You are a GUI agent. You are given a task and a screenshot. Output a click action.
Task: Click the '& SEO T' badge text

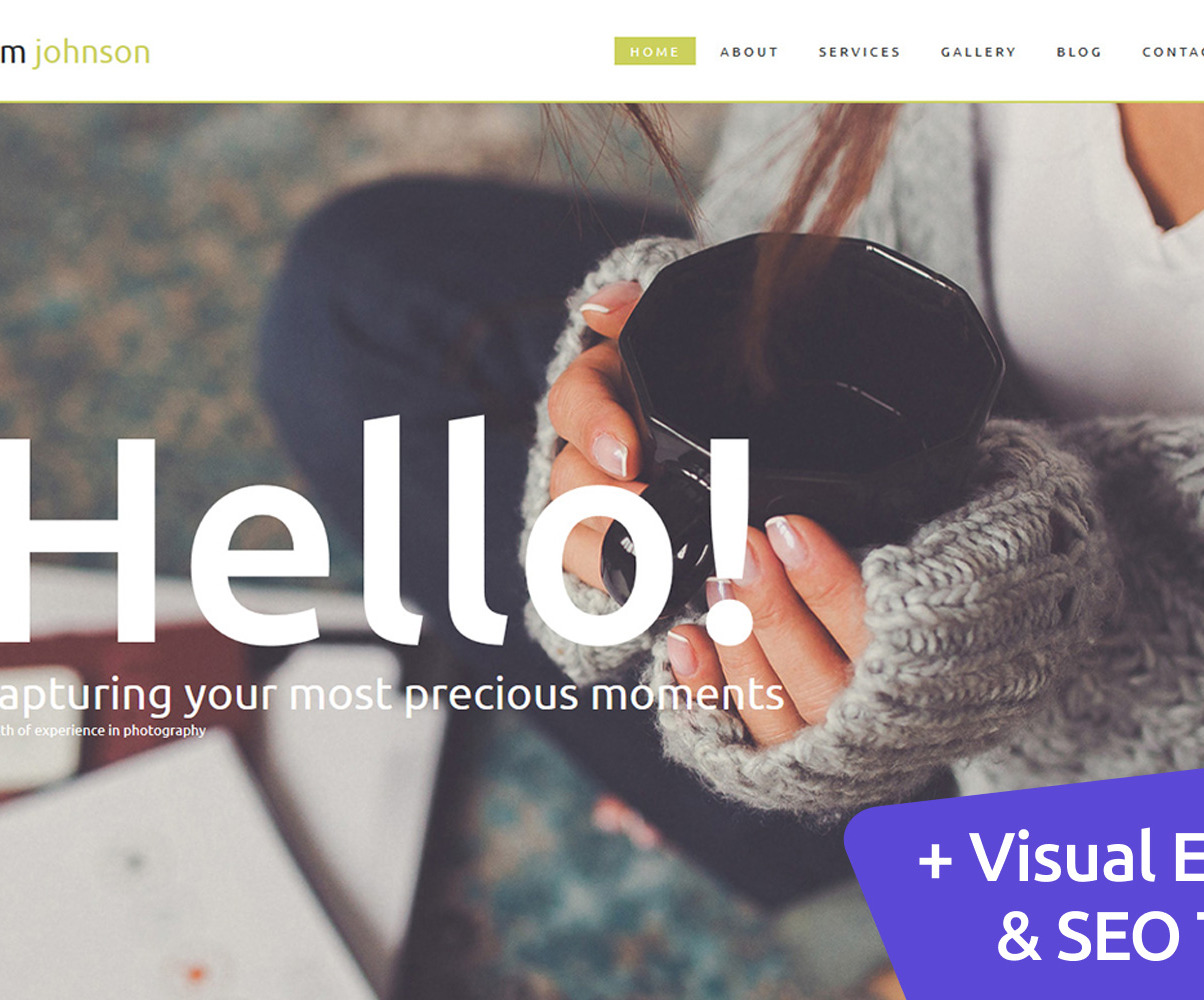tap(1100, 936)
